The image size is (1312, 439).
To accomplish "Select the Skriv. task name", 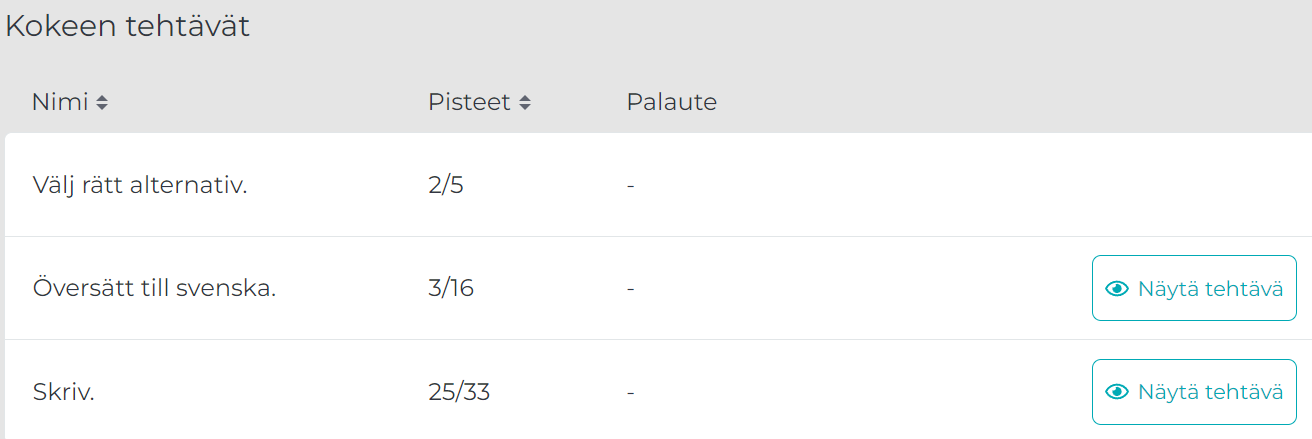I will click(63, 392).
